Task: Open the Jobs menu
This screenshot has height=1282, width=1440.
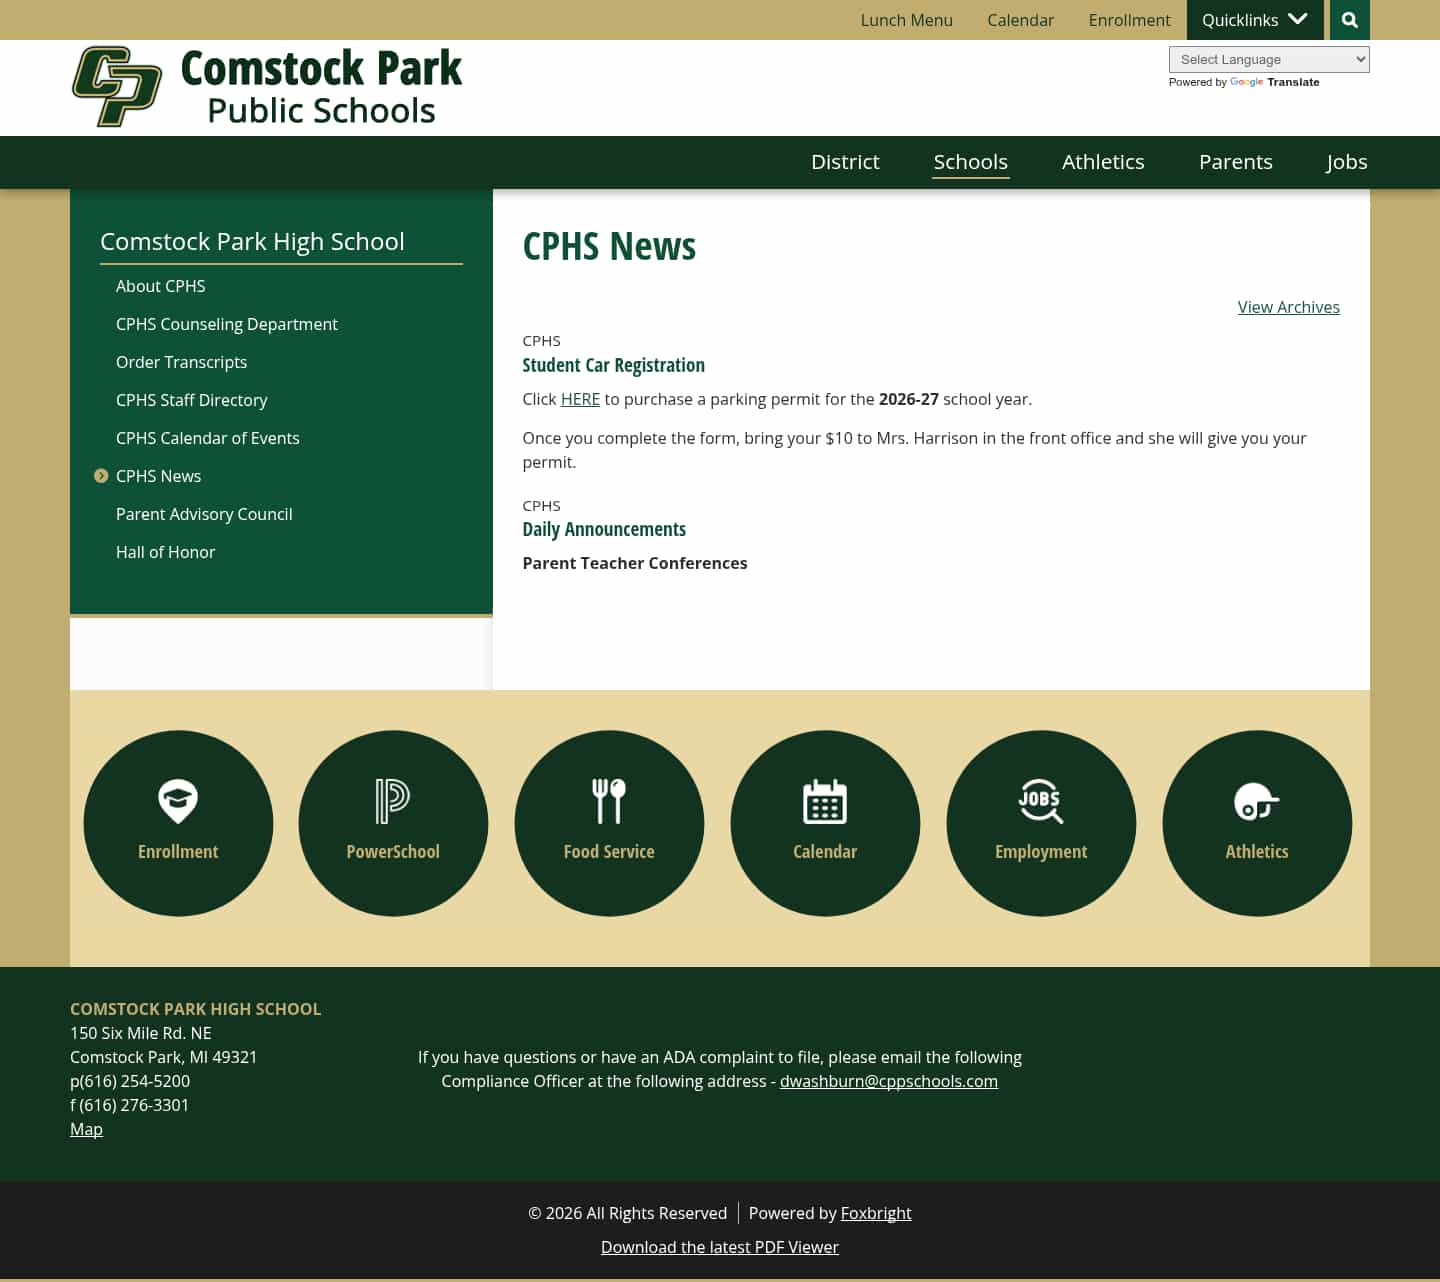Action: coord(1347,162)
